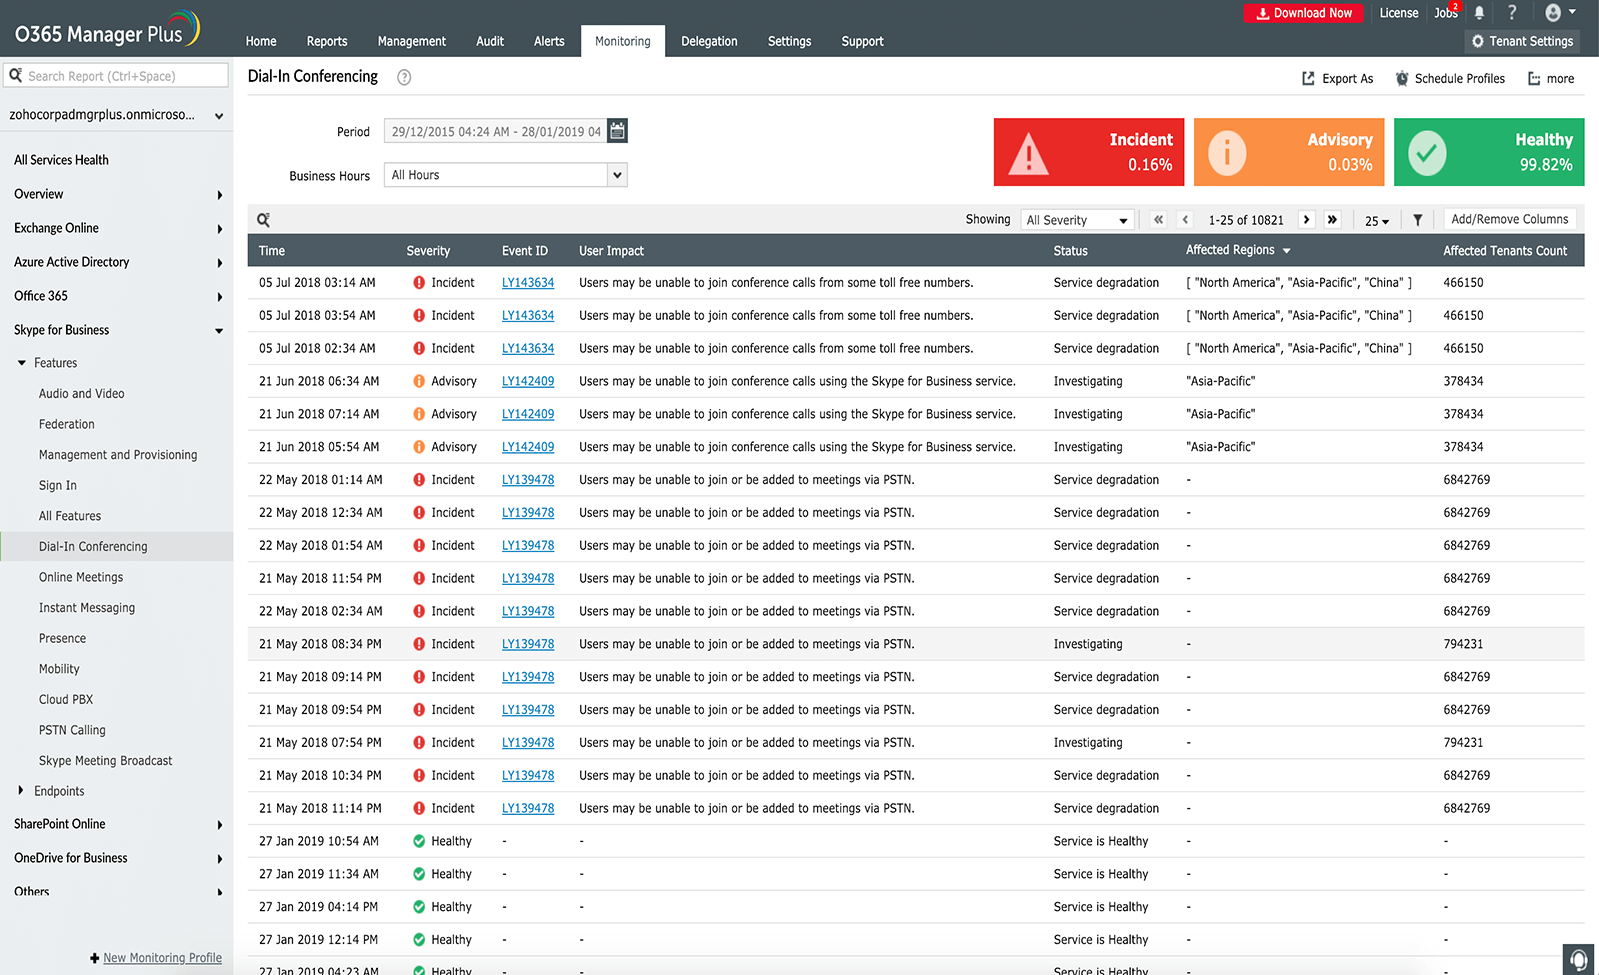
Task: Open the Period calendar picker icon
Action: point(618,131)
